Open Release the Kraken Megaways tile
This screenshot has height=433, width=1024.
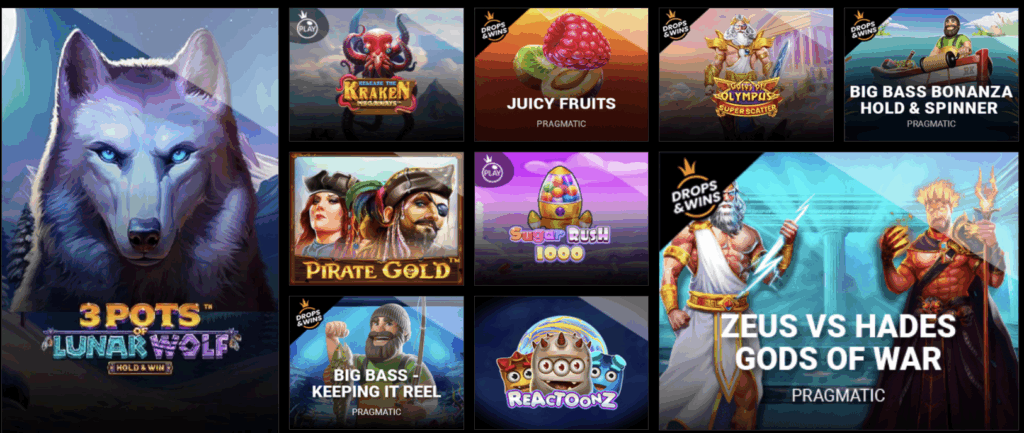pyautogui.click(x=377, y=74)
